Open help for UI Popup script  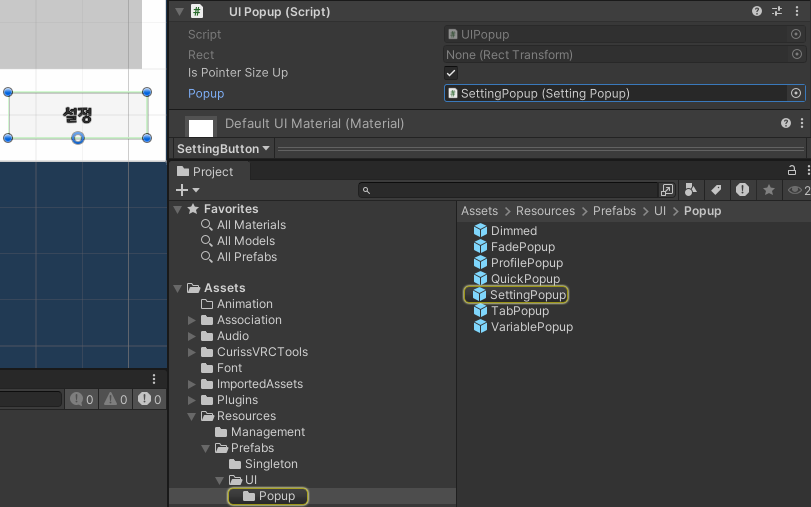tap(757, 11)
